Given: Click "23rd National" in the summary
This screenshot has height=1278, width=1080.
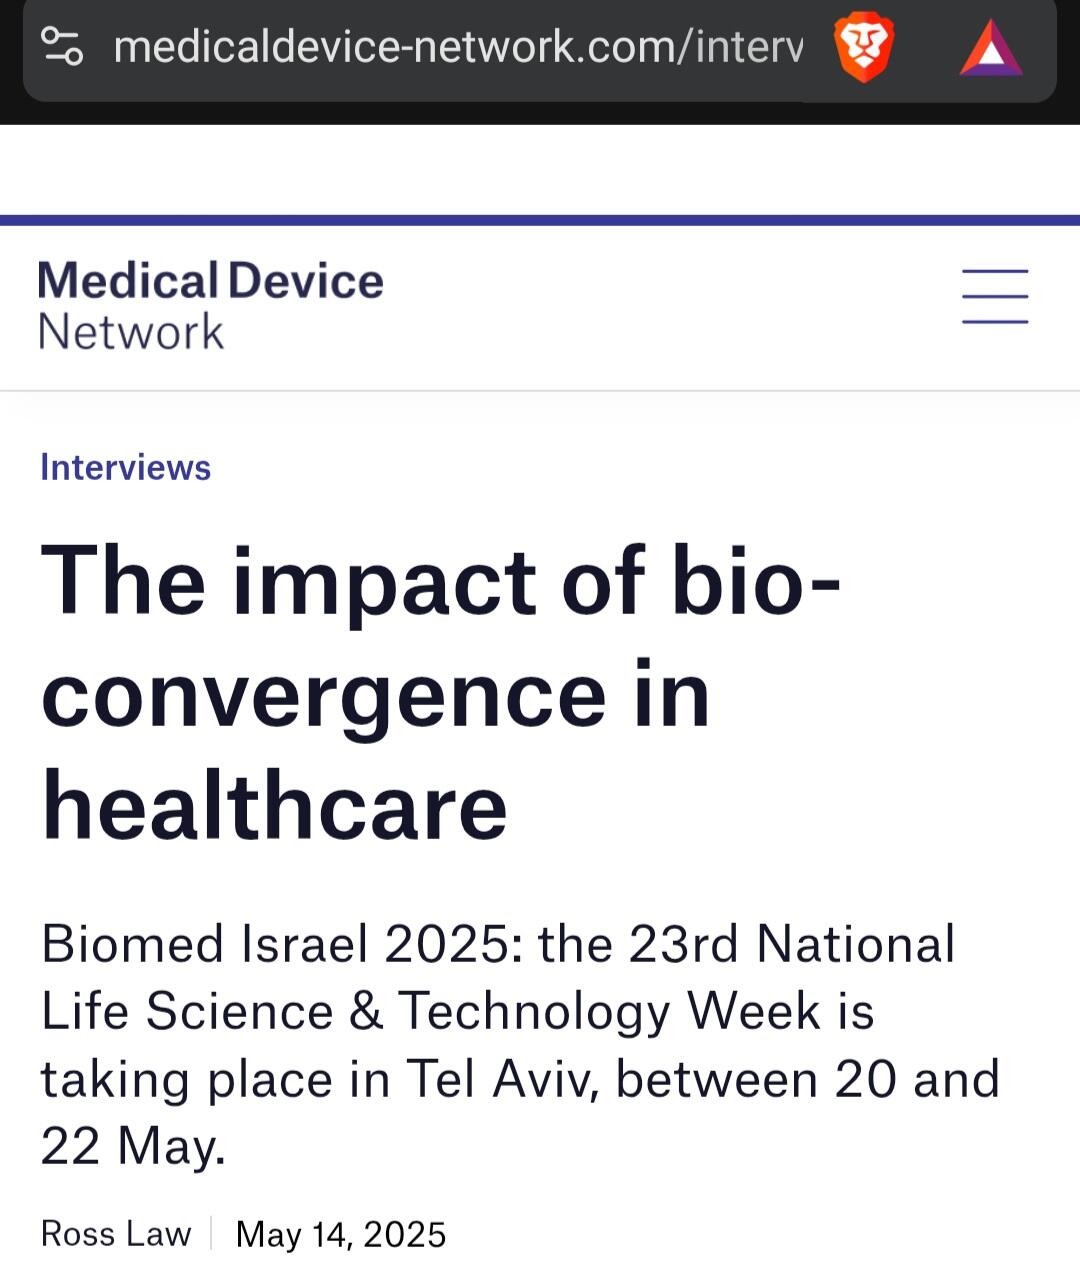Looking at the screenshot, I should click(x=791, y=943).
